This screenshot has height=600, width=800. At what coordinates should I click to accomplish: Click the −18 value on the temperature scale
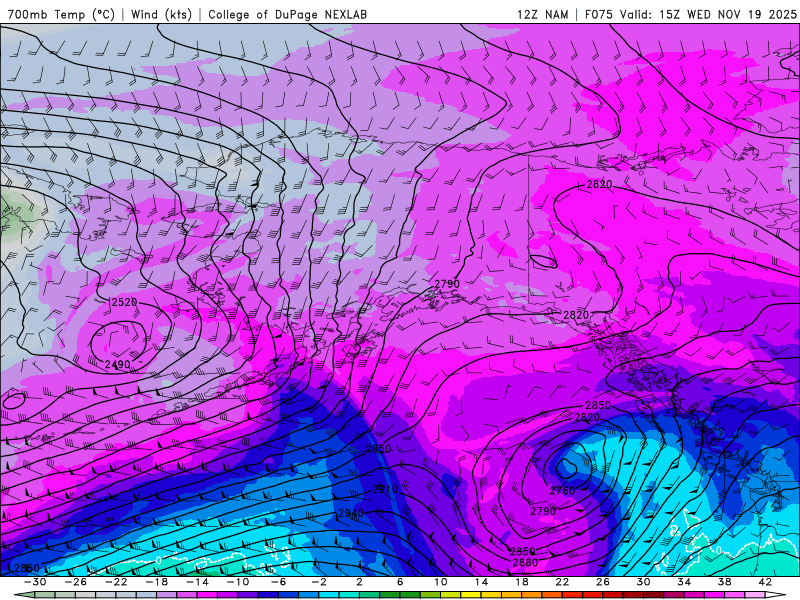157,582
